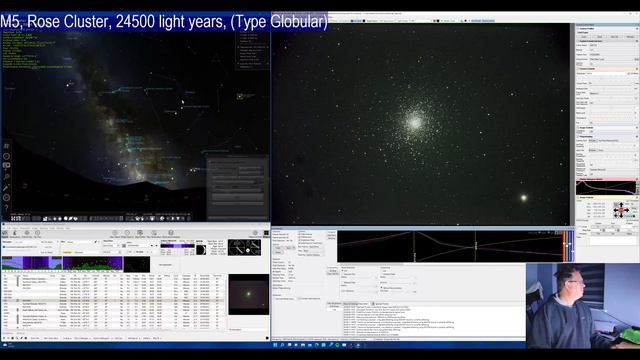
Task: Open Stellarium date and time window icon
Action: click(6, 156)
